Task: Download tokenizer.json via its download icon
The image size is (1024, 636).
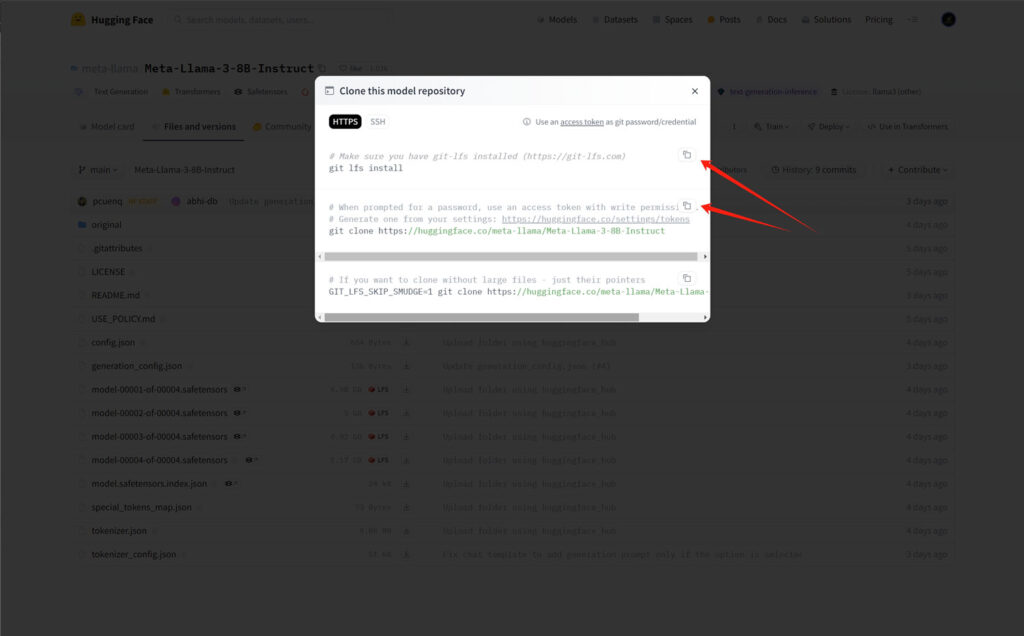Action: (406, 531)
